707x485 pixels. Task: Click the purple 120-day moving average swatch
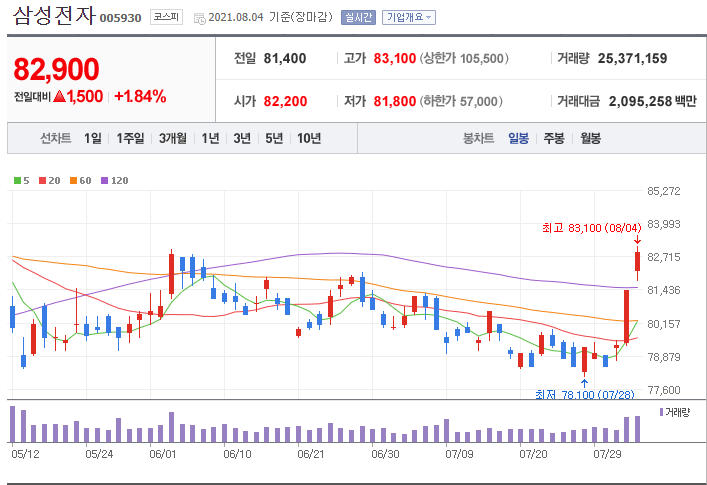coord(105,181)
